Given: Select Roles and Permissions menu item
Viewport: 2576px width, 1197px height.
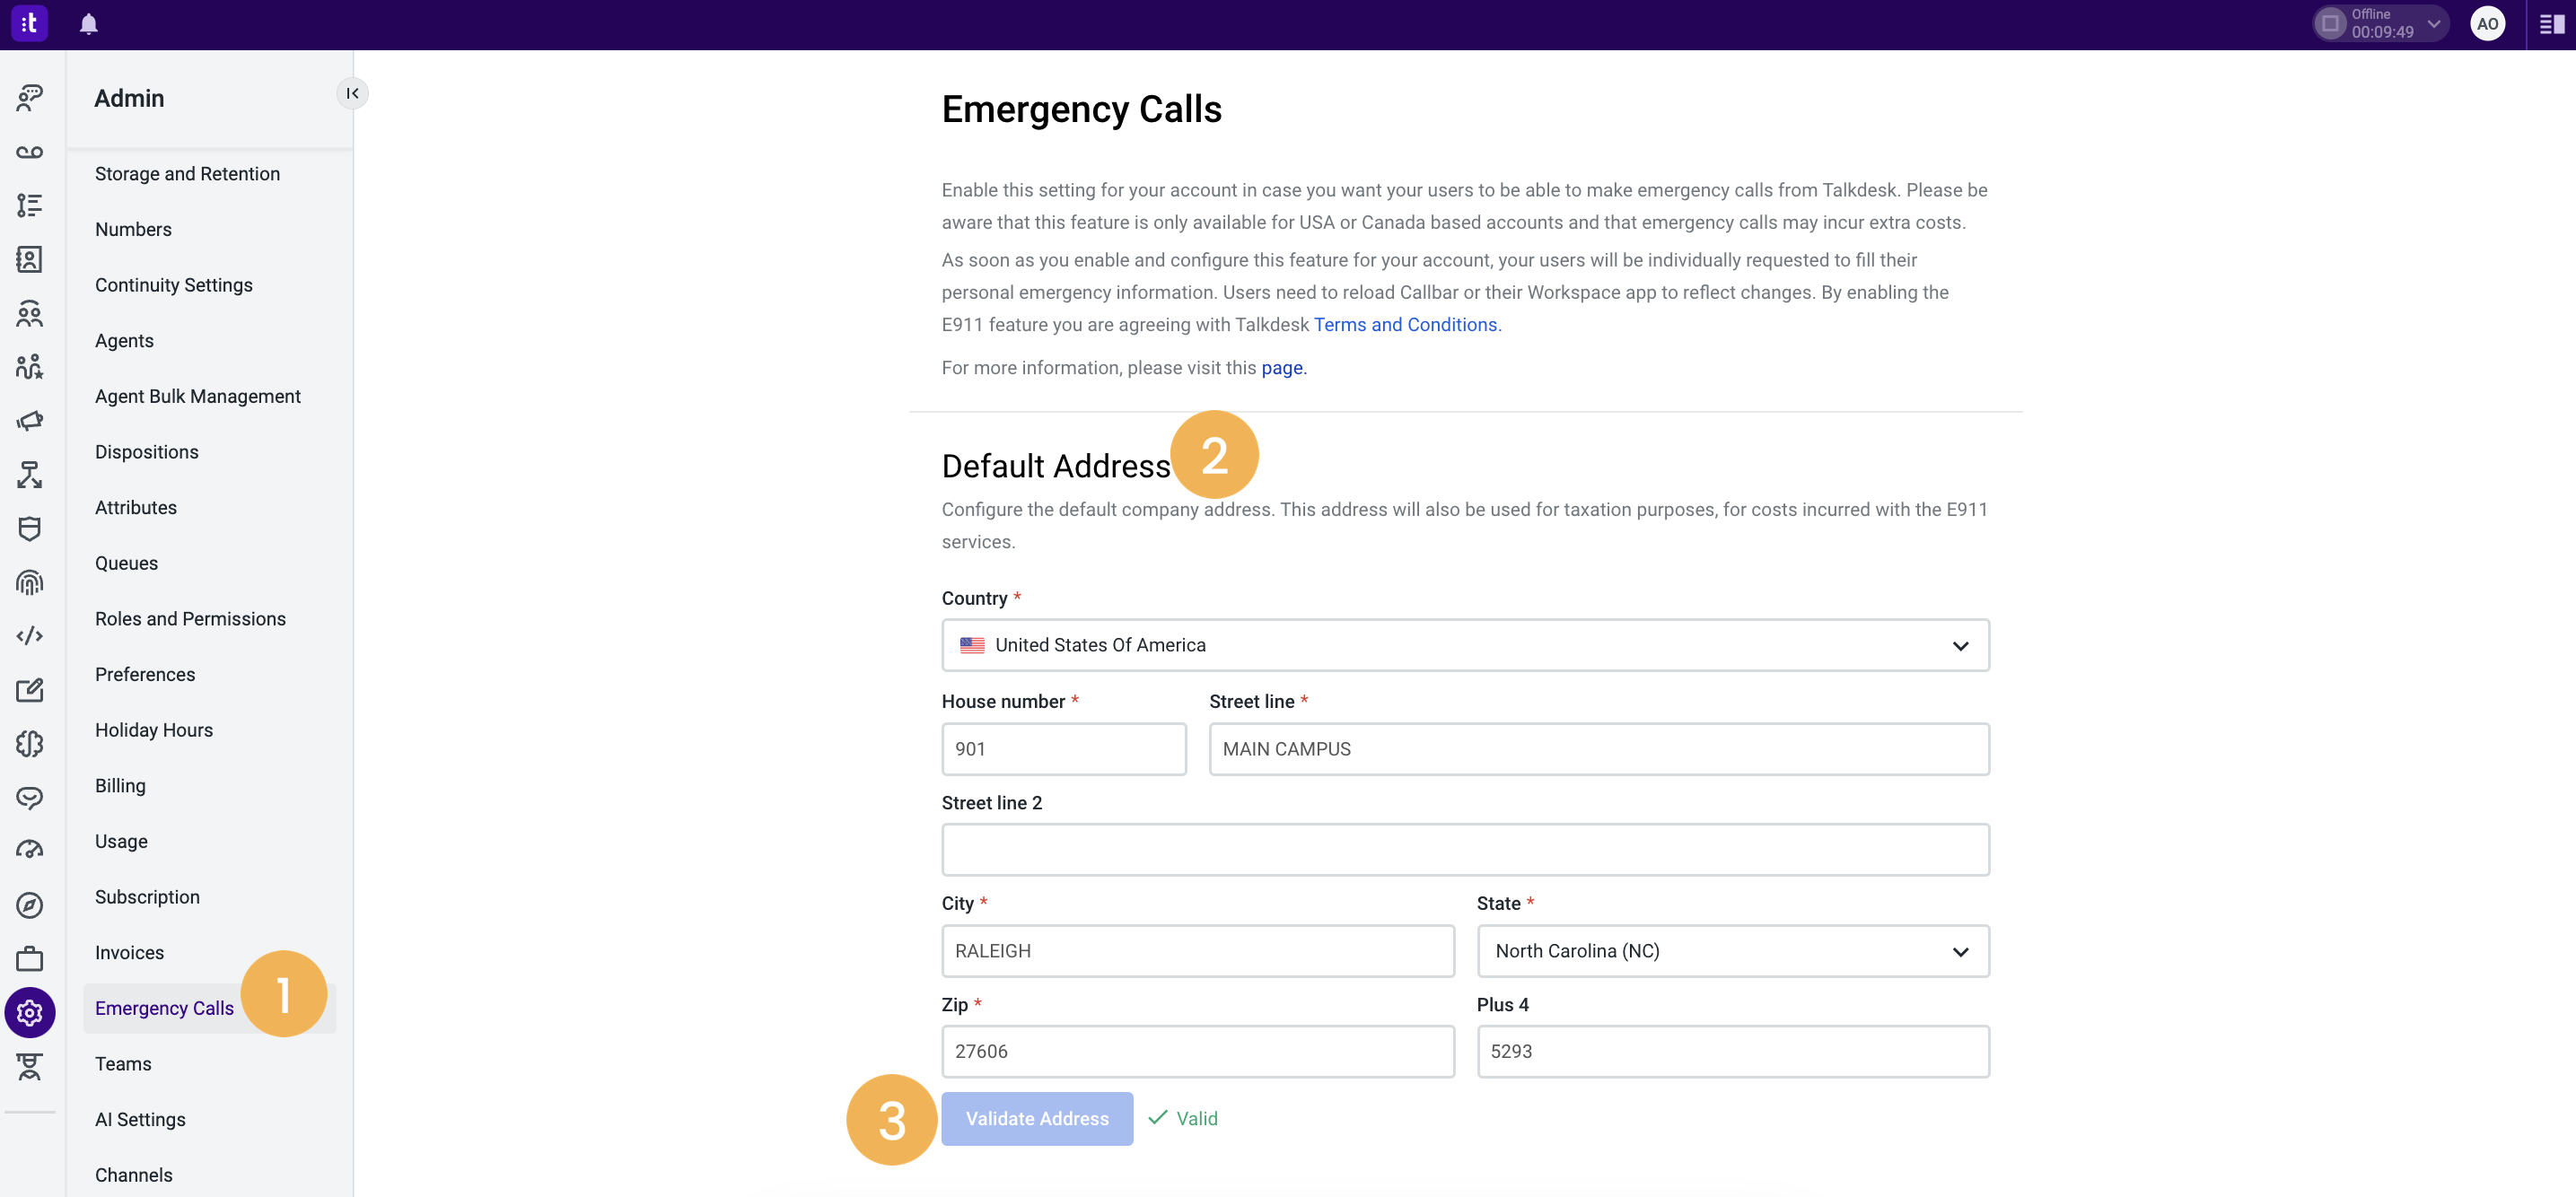Looking at the screenshot, I should (x=190, y=619).
